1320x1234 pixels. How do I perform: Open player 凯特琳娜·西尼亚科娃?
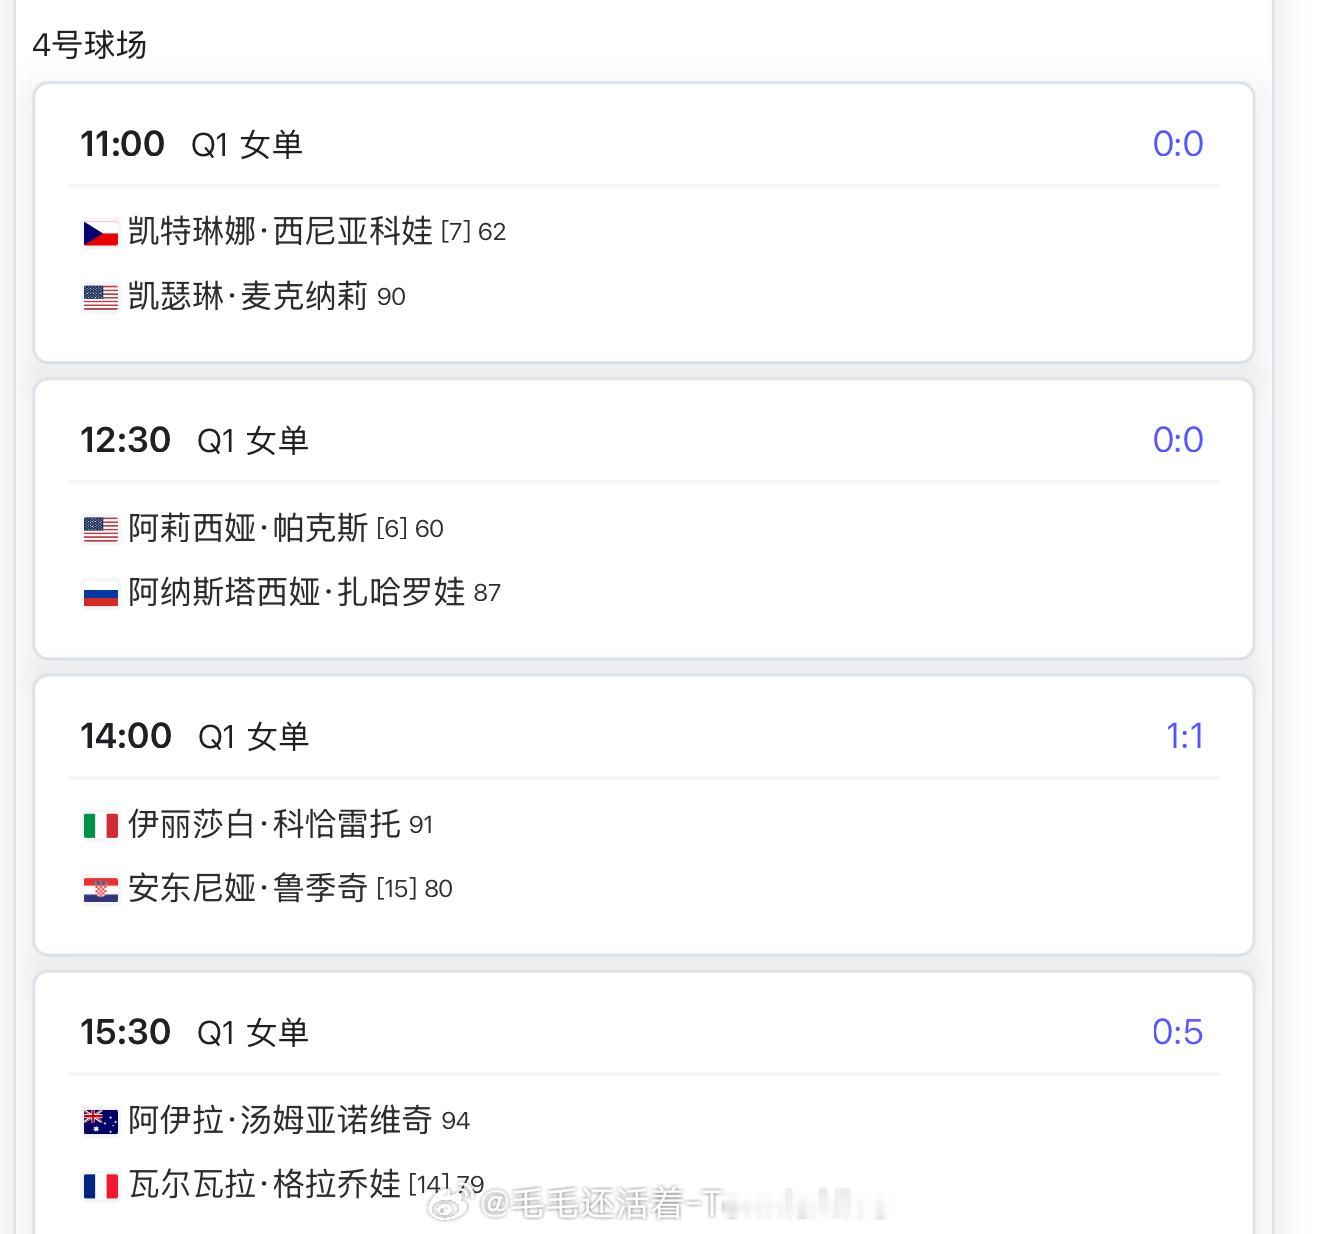point(280,231)
